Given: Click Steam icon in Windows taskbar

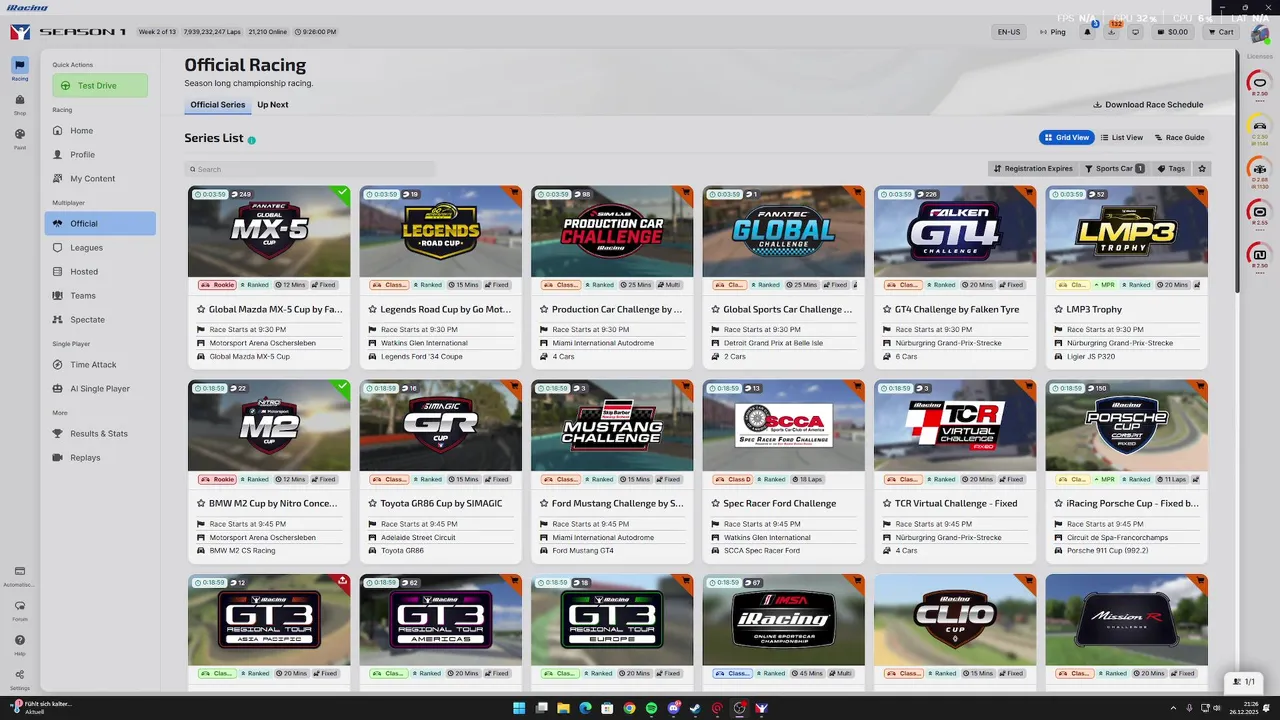Looking at the screenshot, I should (x=695, y=708).
